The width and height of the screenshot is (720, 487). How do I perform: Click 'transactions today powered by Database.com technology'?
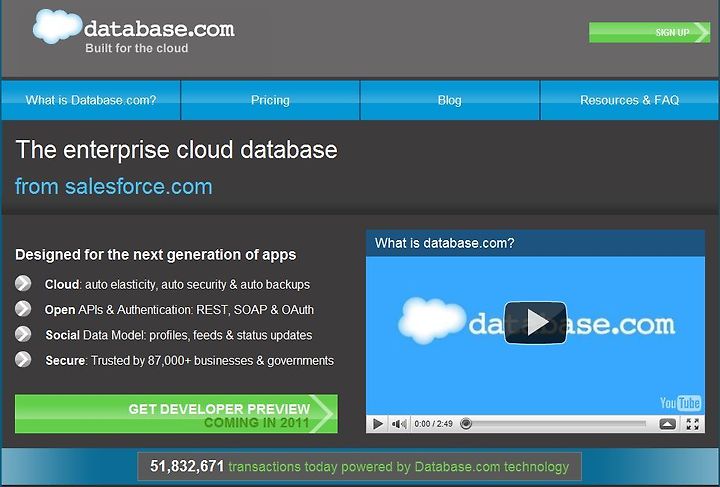[x=399, y=467]
